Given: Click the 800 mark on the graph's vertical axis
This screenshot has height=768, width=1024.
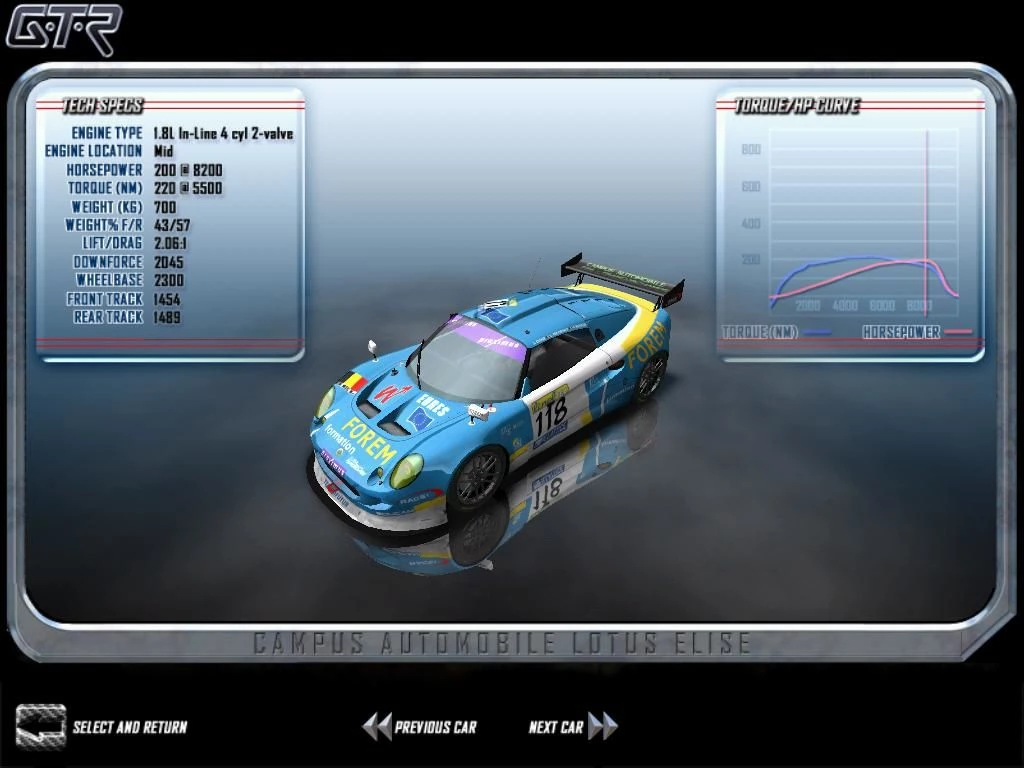Looking at the screenshot, I should point(751,150).
